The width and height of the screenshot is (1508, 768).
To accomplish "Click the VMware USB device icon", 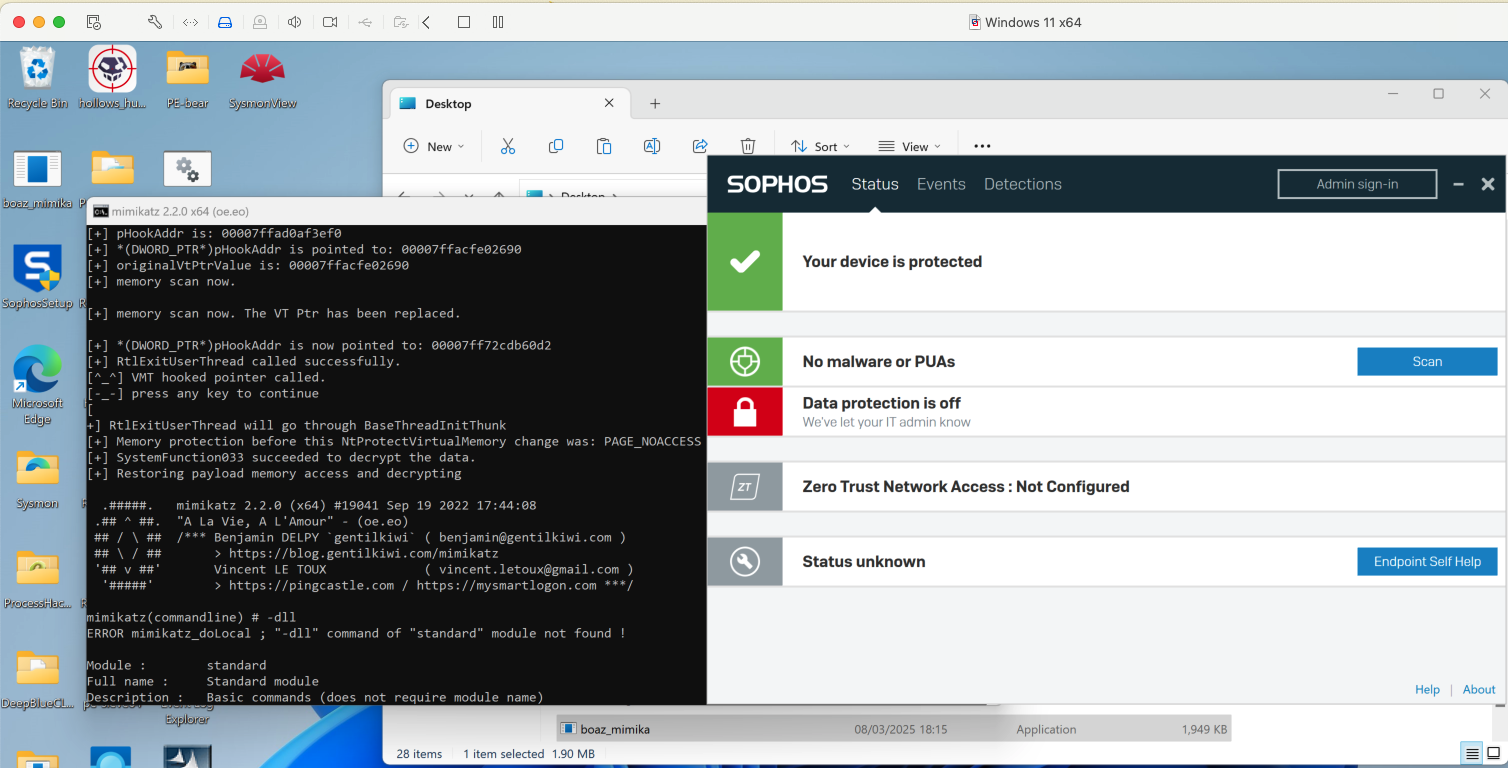I will (x=365, y=22).
